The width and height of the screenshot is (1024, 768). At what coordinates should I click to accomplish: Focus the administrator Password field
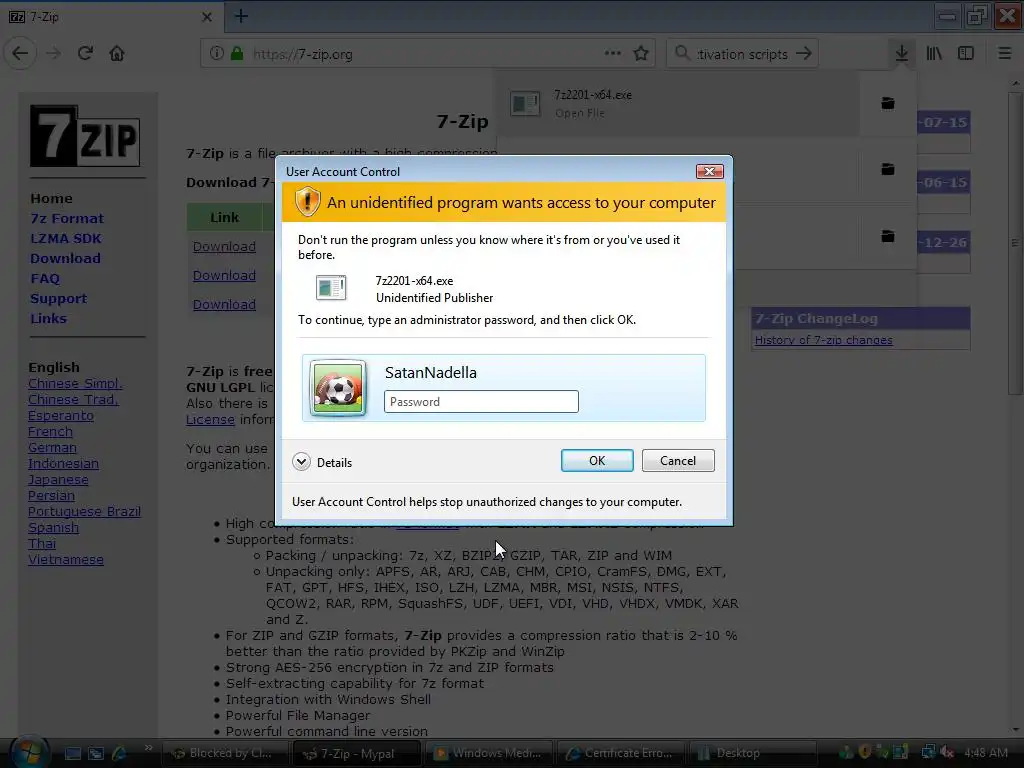coord(481,402)
